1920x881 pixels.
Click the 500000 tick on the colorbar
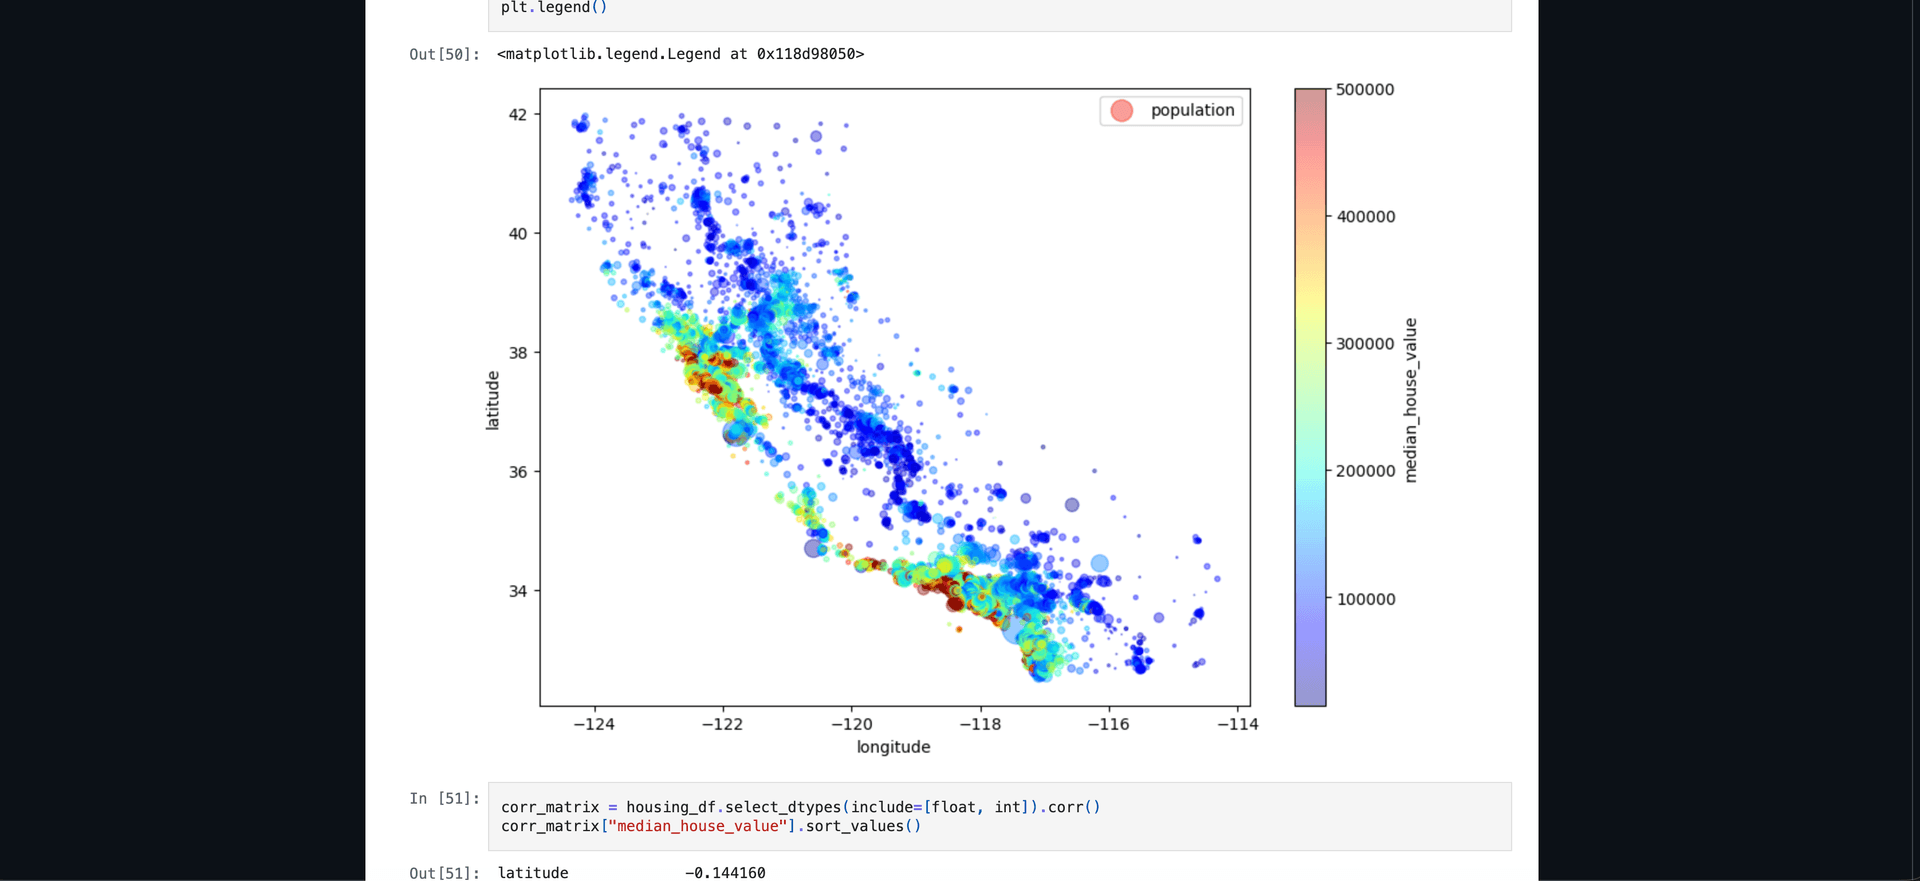1364,90
